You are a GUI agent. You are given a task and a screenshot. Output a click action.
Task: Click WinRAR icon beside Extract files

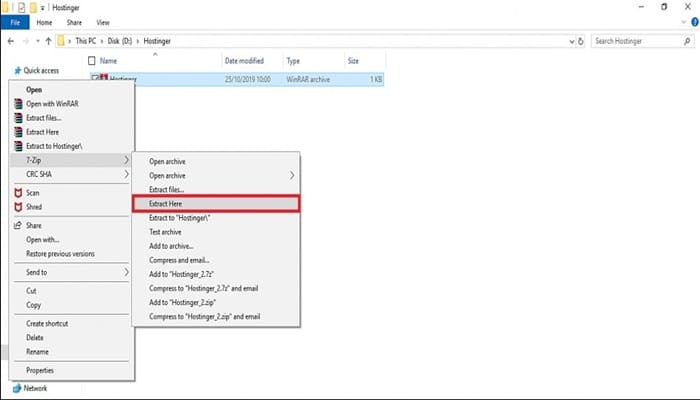[x=18, y=118]
